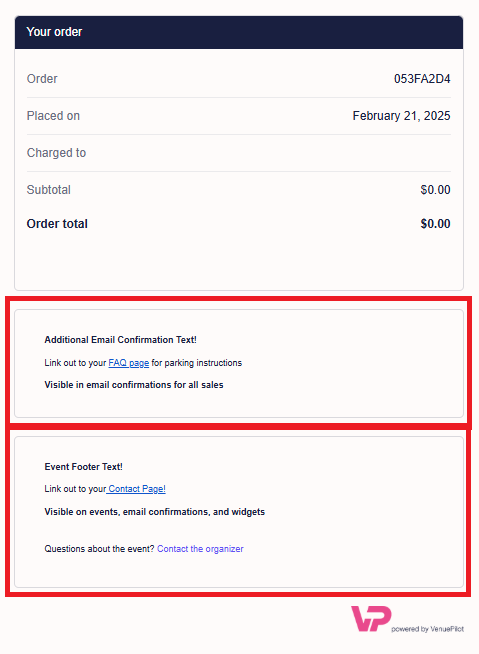Click the Charged to row label
The width and height of the screenshot is (479, 654).
tap(56, 153)
